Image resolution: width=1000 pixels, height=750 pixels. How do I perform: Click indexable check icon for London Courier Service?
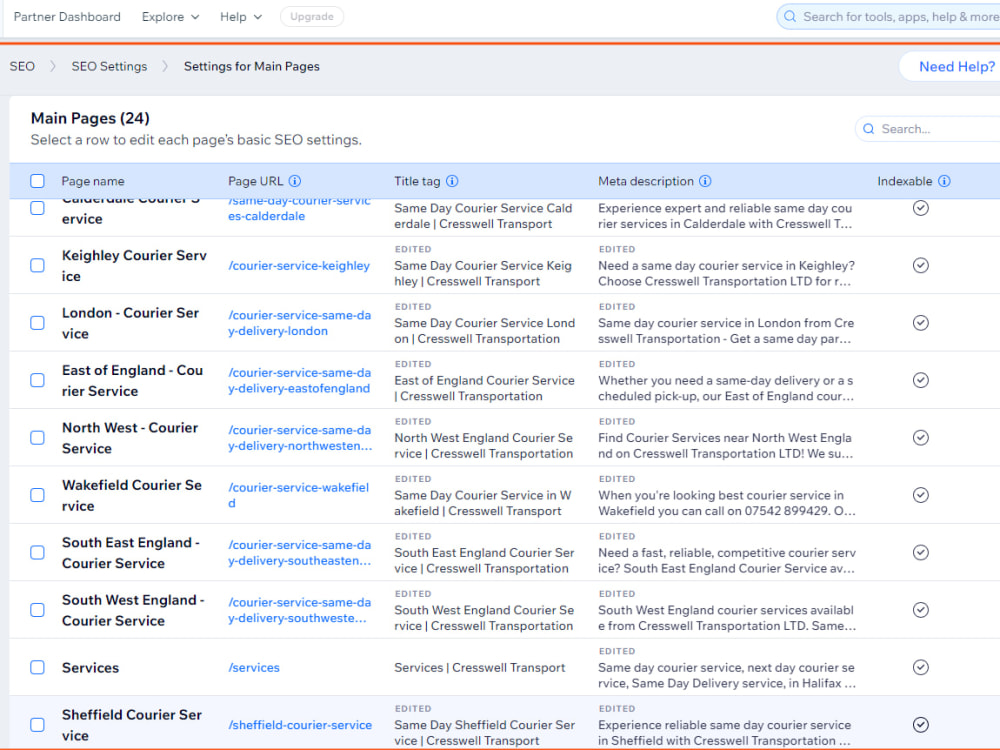(x=921, y=323)
